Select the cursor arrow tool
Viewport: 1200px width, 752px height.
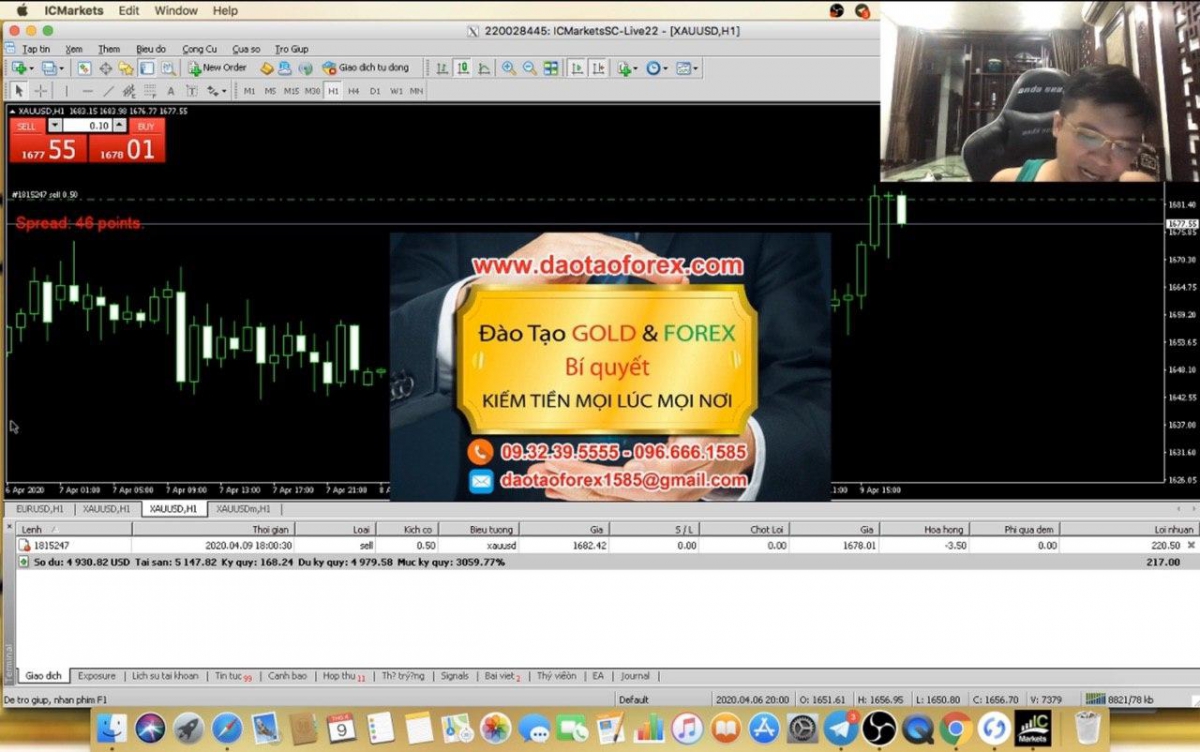coord(18,91)
